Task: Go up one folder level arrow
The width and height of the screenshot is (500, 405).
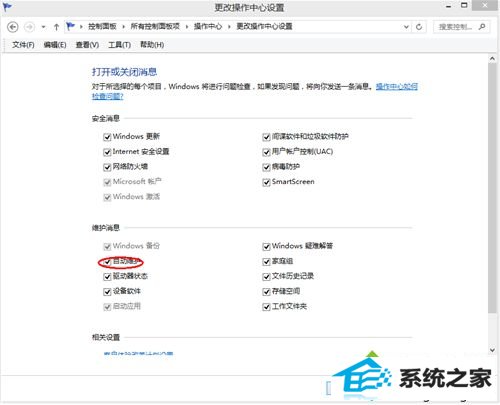Action: (x=56, y=27)
